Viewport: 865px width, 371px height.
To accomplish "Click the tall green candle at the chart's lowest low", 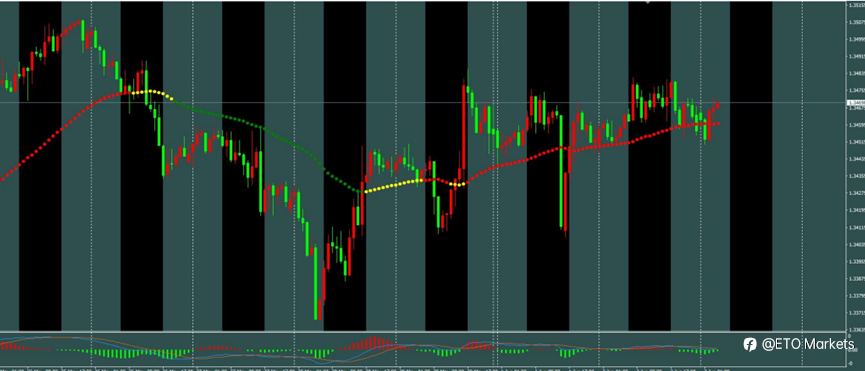I will 317,284.
